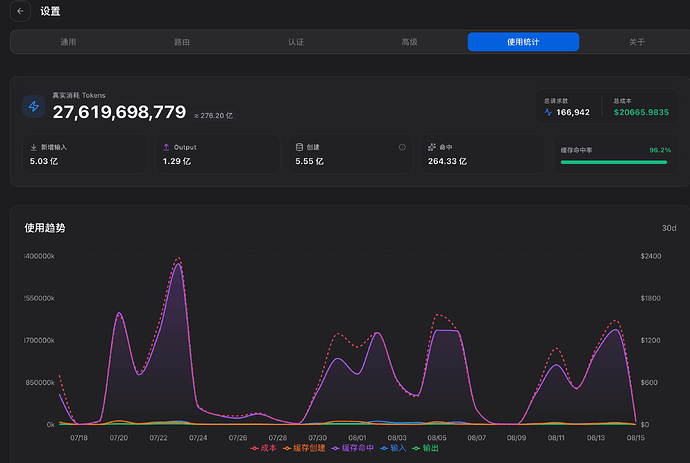Image resolution: width=690 pixels, height=463 pixels.
Task: Open the 认证 tab
Action: tap(296, 42)
